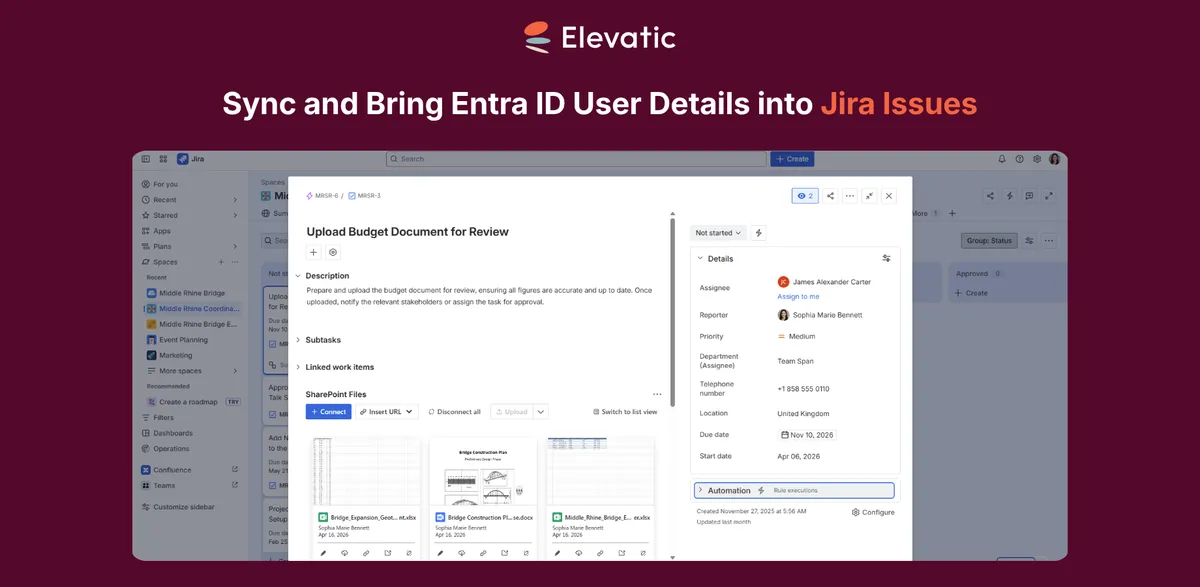Add a new tab with plus icon
The image size is (1200, 587).
click(952, 213)
